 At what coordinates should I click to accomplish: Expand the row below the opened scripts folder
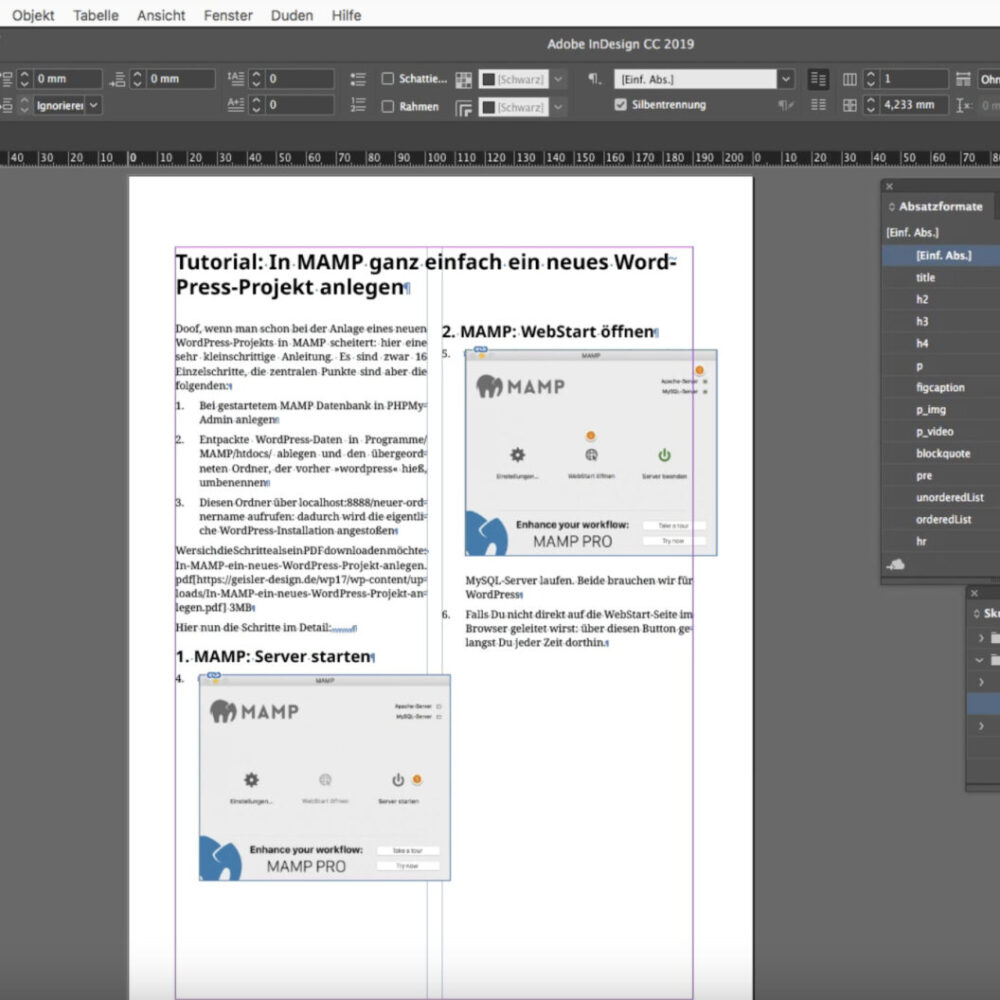pyautogui.click(x=981, y=682)
